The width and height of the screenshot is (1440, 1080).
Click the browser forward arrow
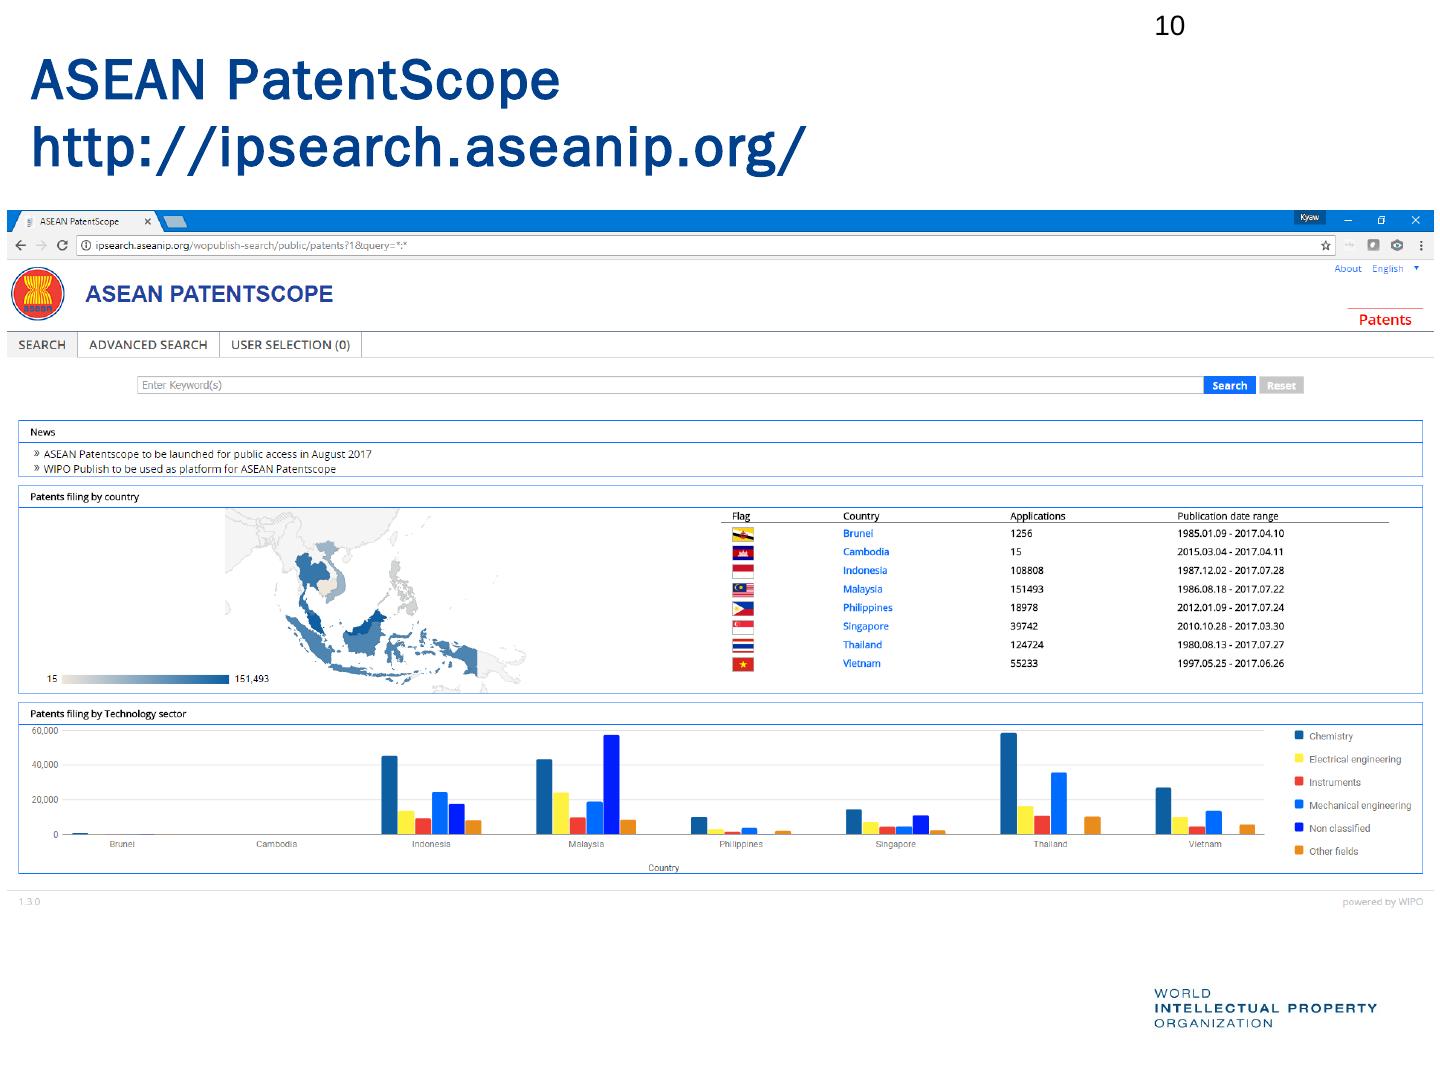point(41,245)
